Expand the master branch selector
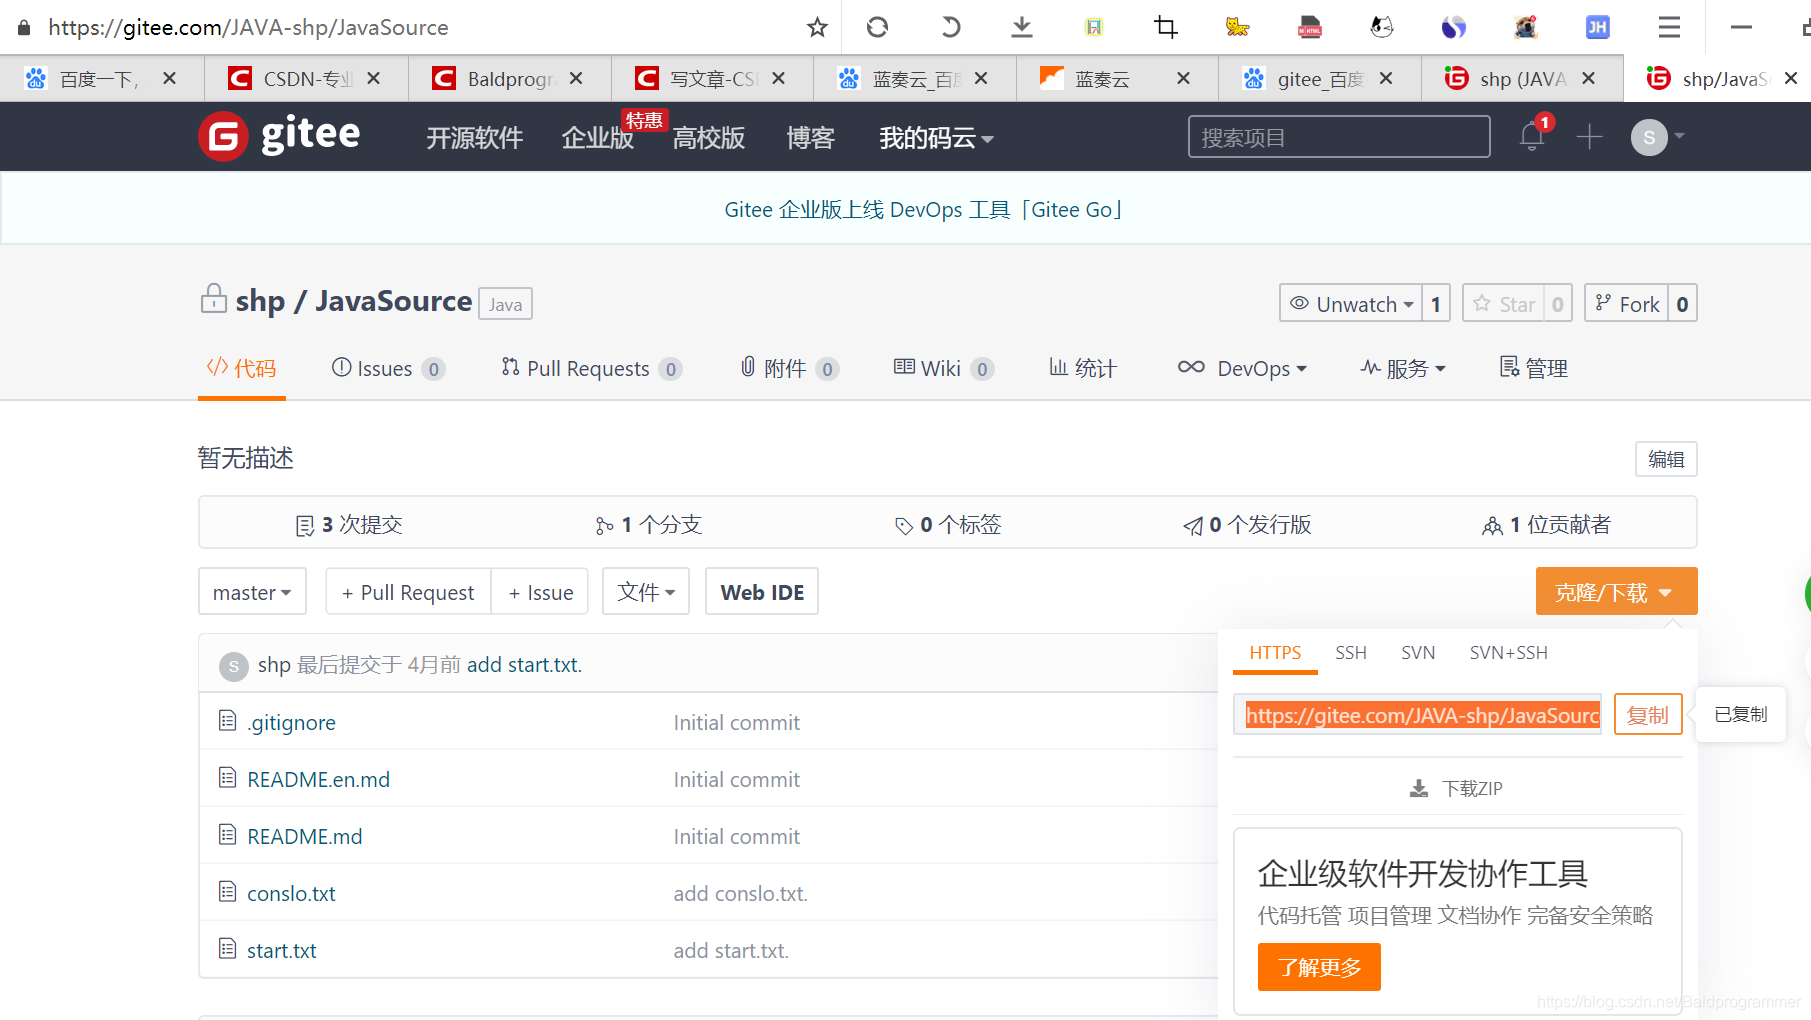Screen dimensions: 1811x1020 pyautogui.click(x=252, y=591)
